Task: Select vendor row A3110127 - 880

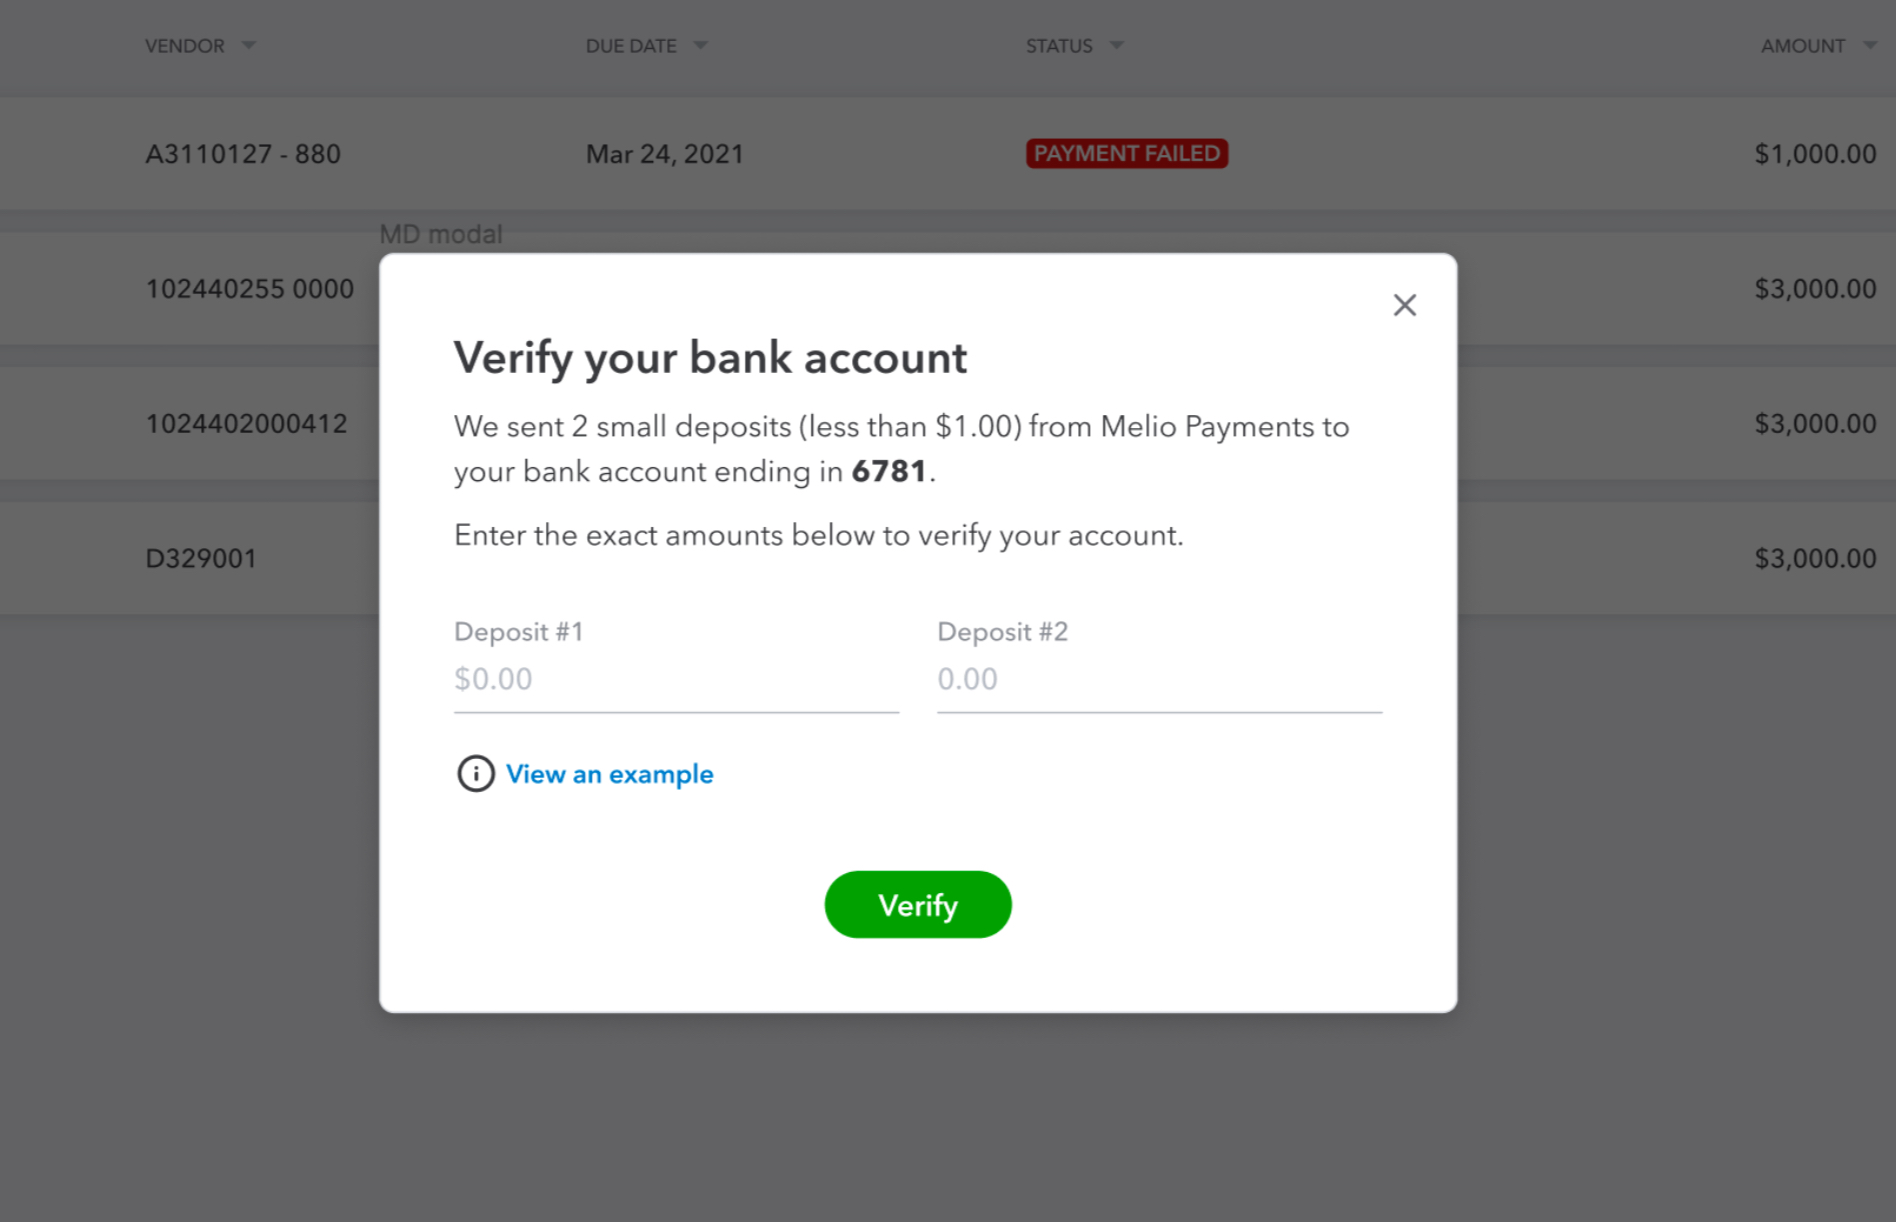Action: pyautogui.click(x=243, y=153)
